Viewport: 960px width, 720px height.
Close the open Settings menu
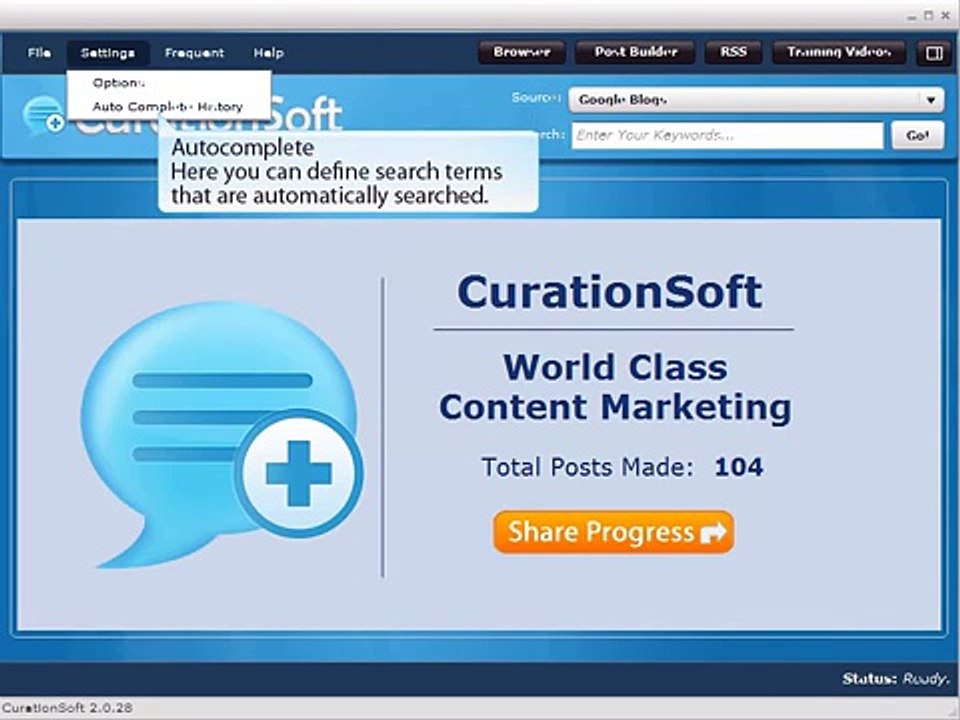tap(108, 53)
